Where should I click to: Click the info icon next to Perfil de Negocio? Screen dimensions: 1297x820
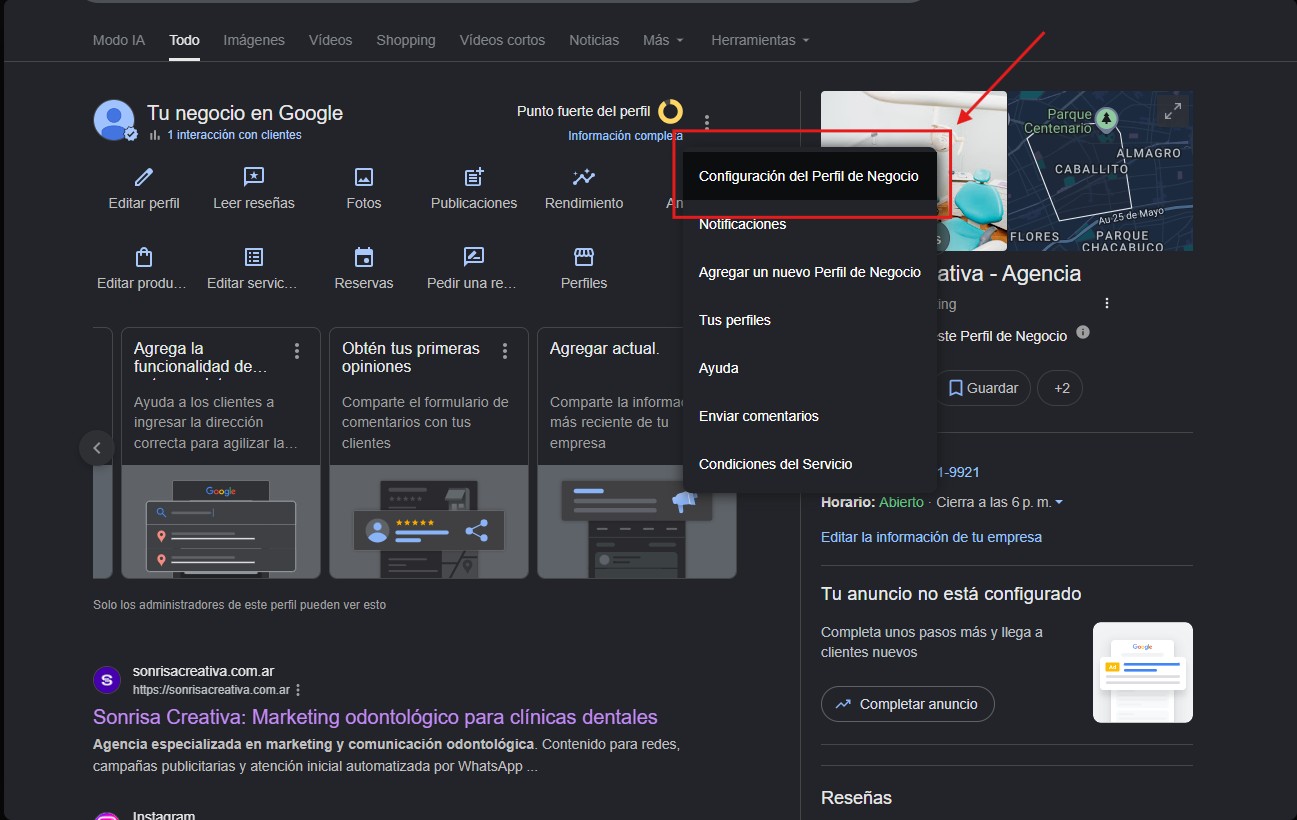click(x=1083, y=332)
